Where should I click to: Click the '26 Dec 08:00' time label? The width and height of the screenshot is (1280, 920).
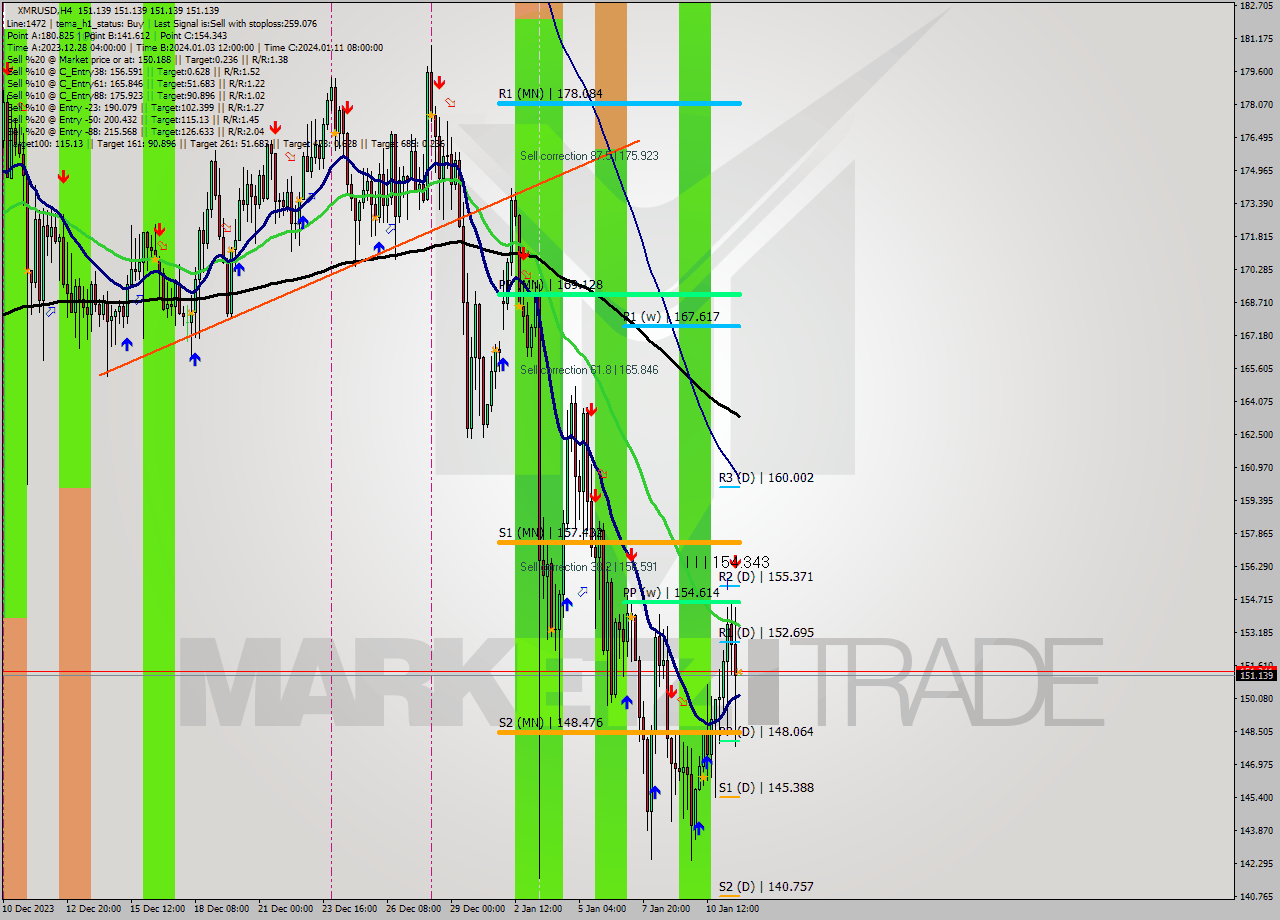point(414,909)
